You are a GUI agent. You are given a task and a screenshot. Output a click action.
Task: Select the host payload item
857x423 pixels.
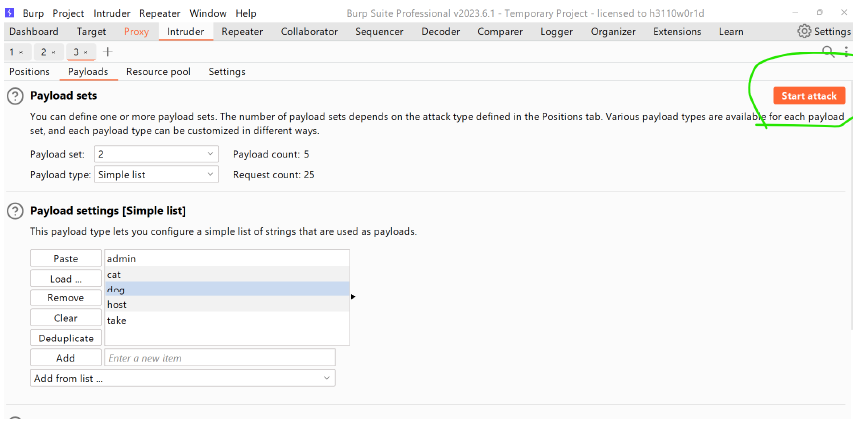click(227, 304)
